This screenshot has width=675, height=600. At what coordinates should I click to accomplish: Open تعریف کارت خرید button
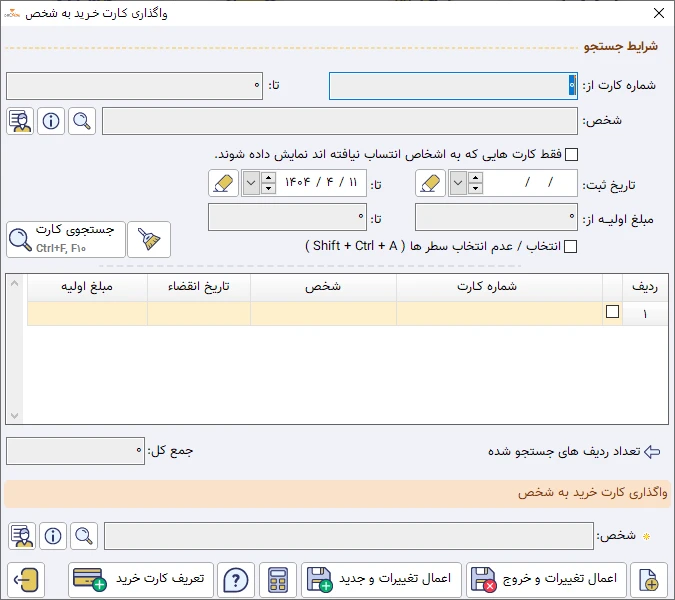[x=141, y=580]
